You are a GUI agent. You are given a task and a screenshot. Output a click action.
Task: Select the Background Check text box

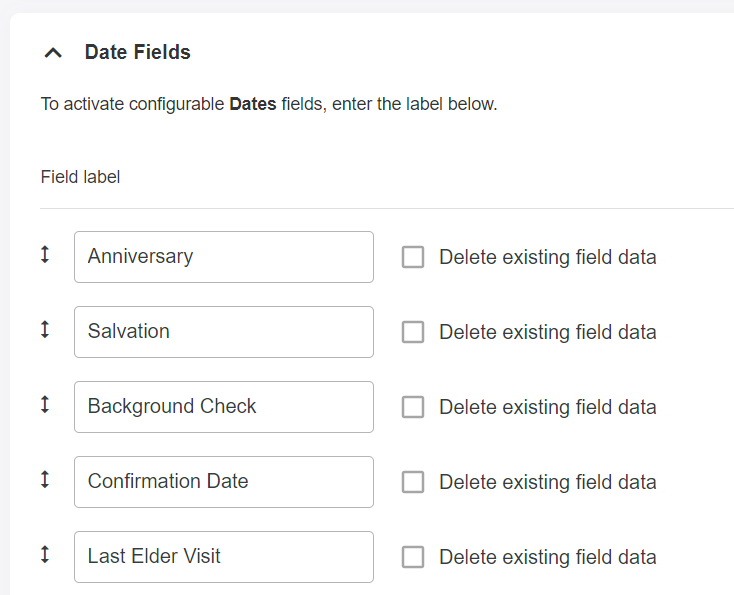tap(223, 407)
